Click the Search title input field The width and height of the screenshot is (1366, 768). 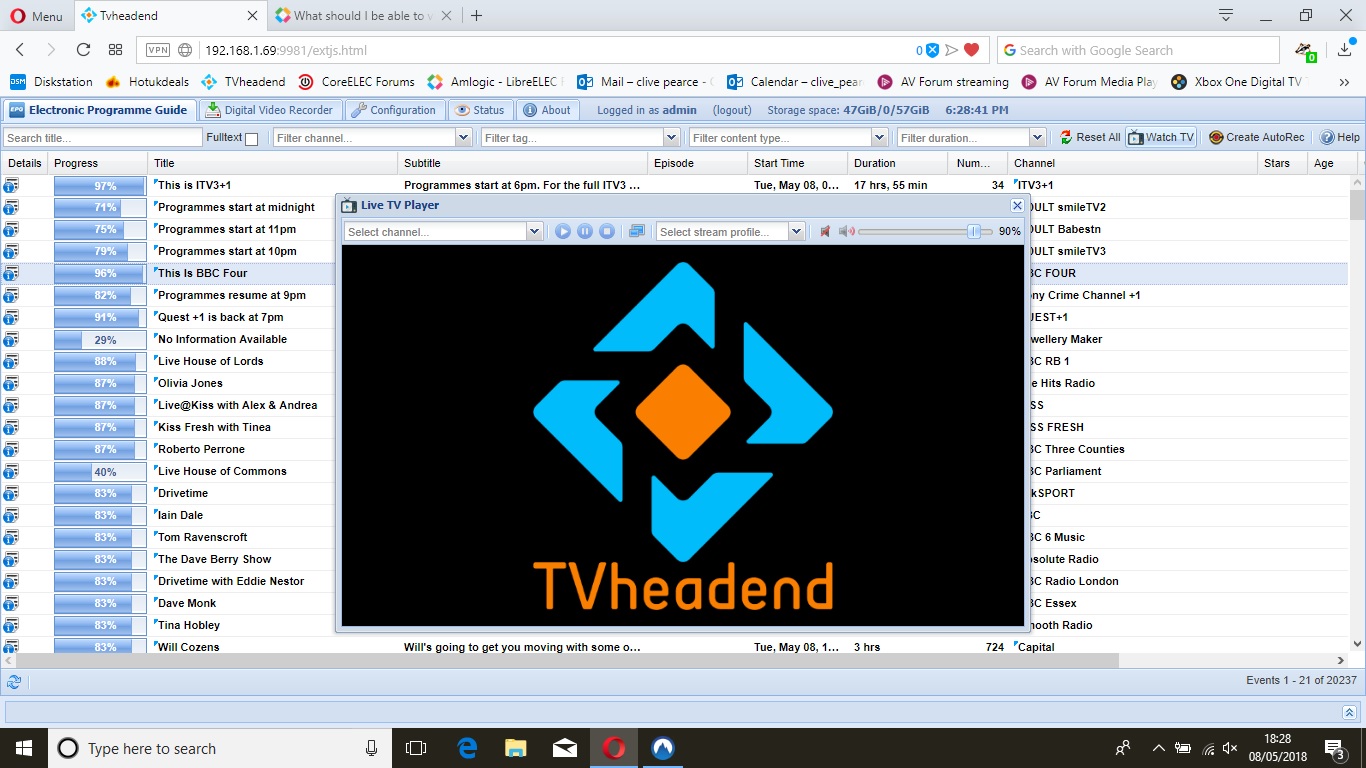coord(102,138)
